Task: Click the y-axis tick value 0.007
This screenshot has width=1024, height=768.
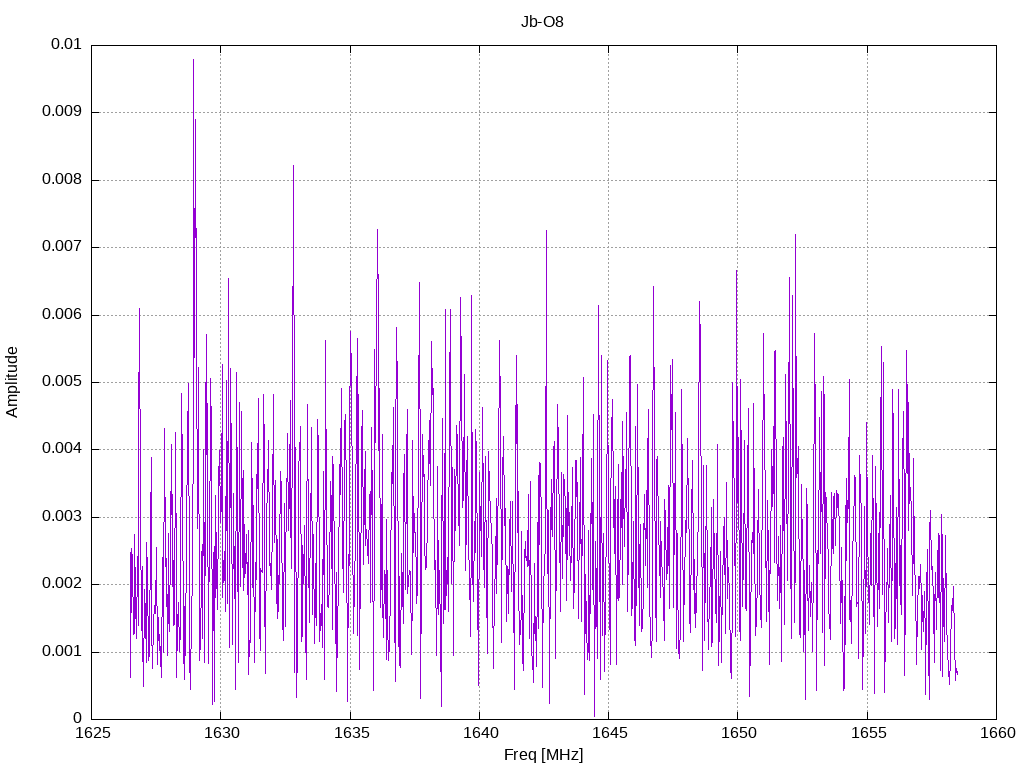Action: click(x=61, y=247)
